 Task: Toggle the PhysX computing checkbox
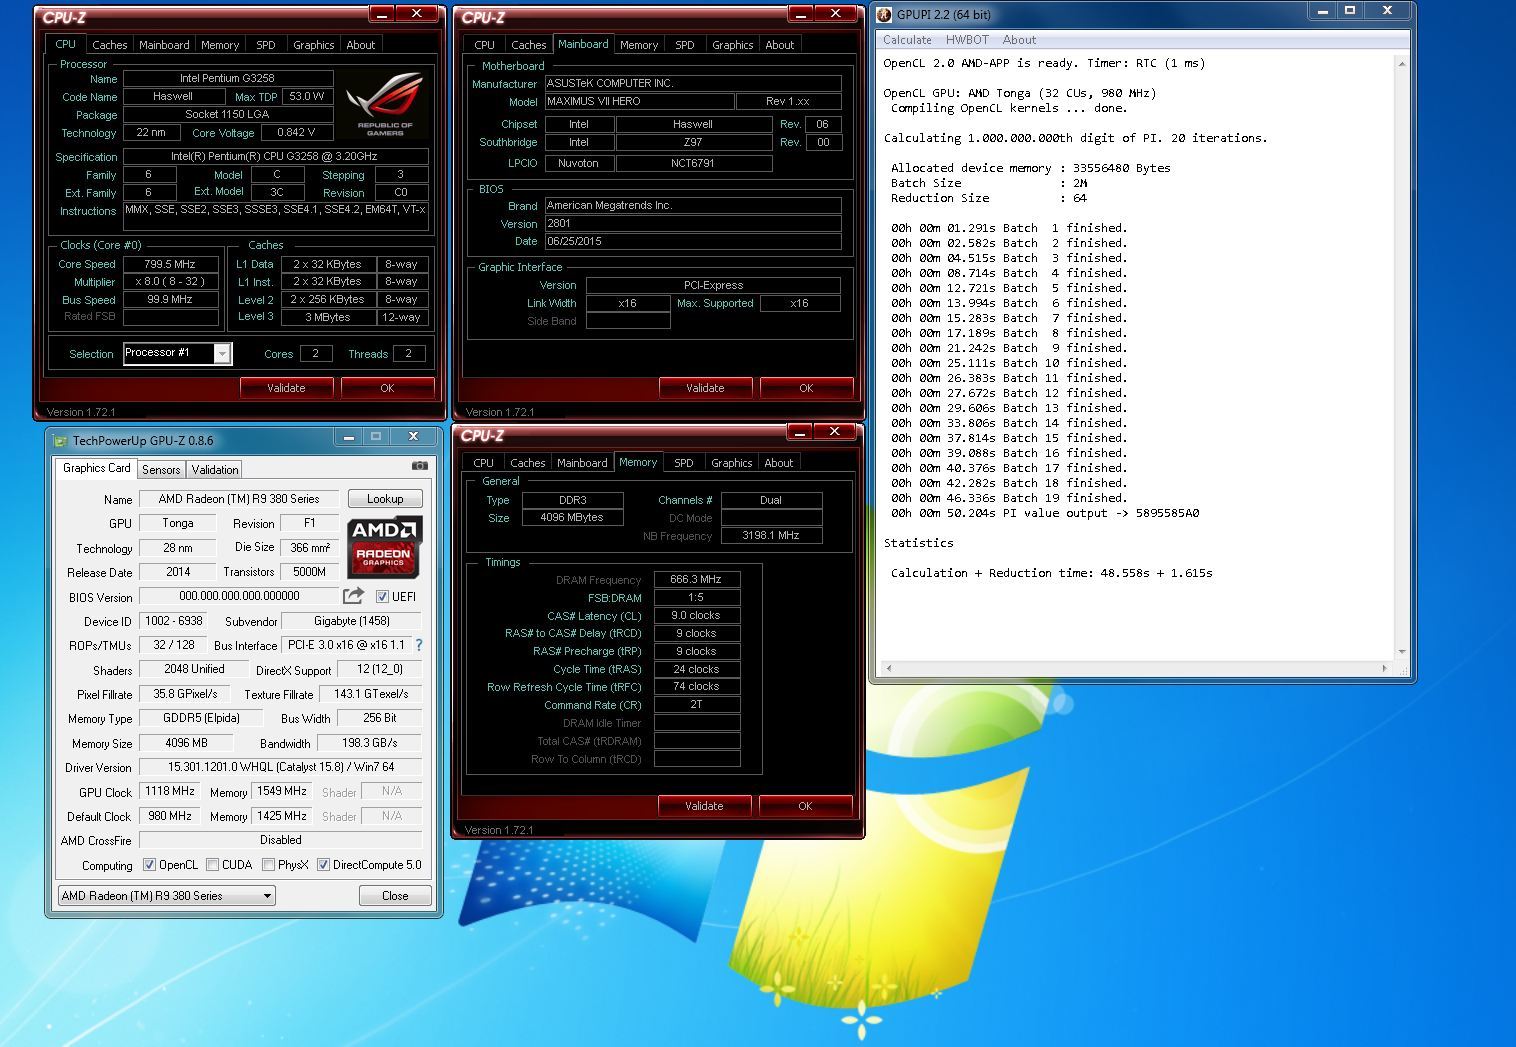tap(268, 865)
